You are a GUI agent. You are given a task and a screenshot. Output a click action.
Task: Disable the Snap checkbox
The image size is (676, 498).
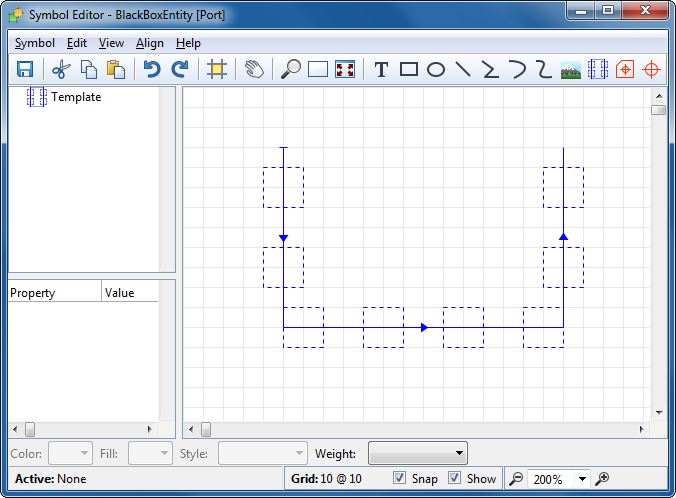[400, 479]
